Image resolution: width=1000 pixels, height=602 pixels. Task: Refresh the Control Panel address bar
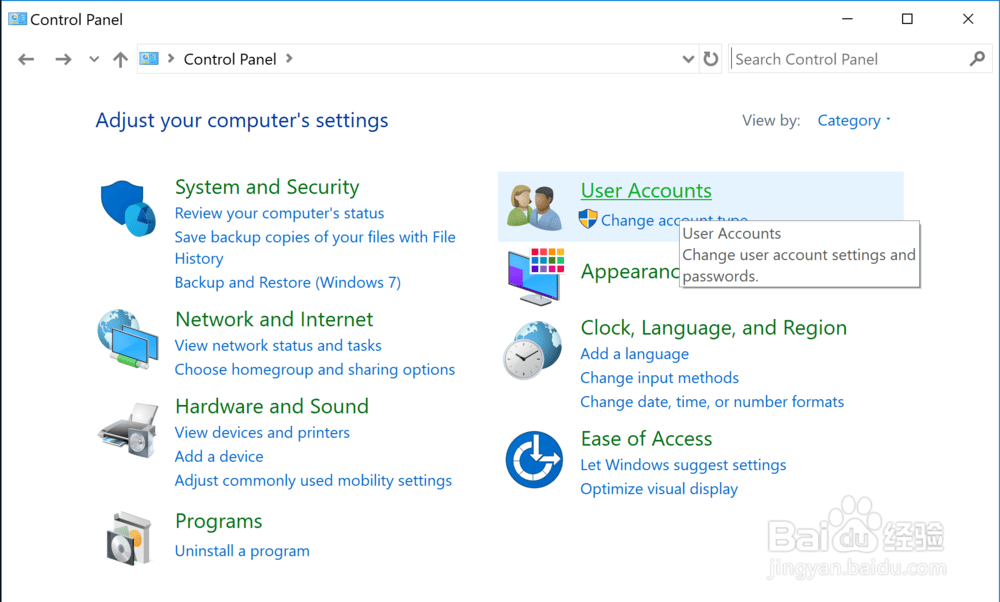(711, 59)
